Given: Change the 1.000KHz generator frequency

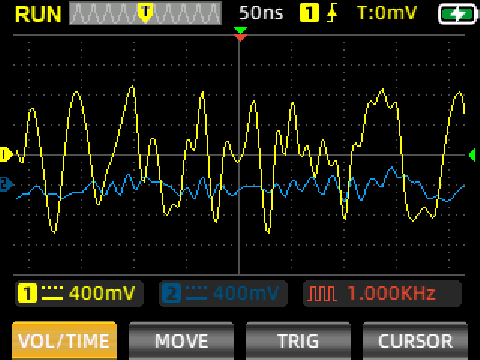Looking at the screenshot, I should point(392,293).
